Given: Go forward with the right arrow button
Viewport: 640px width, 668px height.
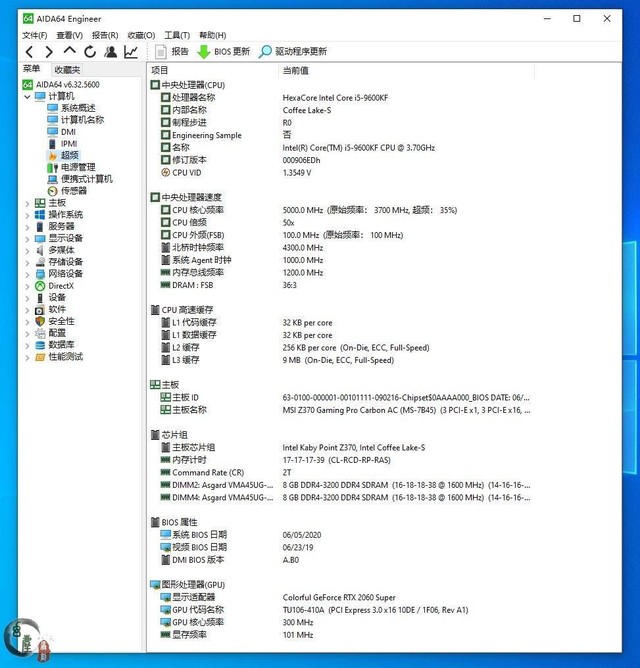Looking at the screenshot, I should pos(49,52).
